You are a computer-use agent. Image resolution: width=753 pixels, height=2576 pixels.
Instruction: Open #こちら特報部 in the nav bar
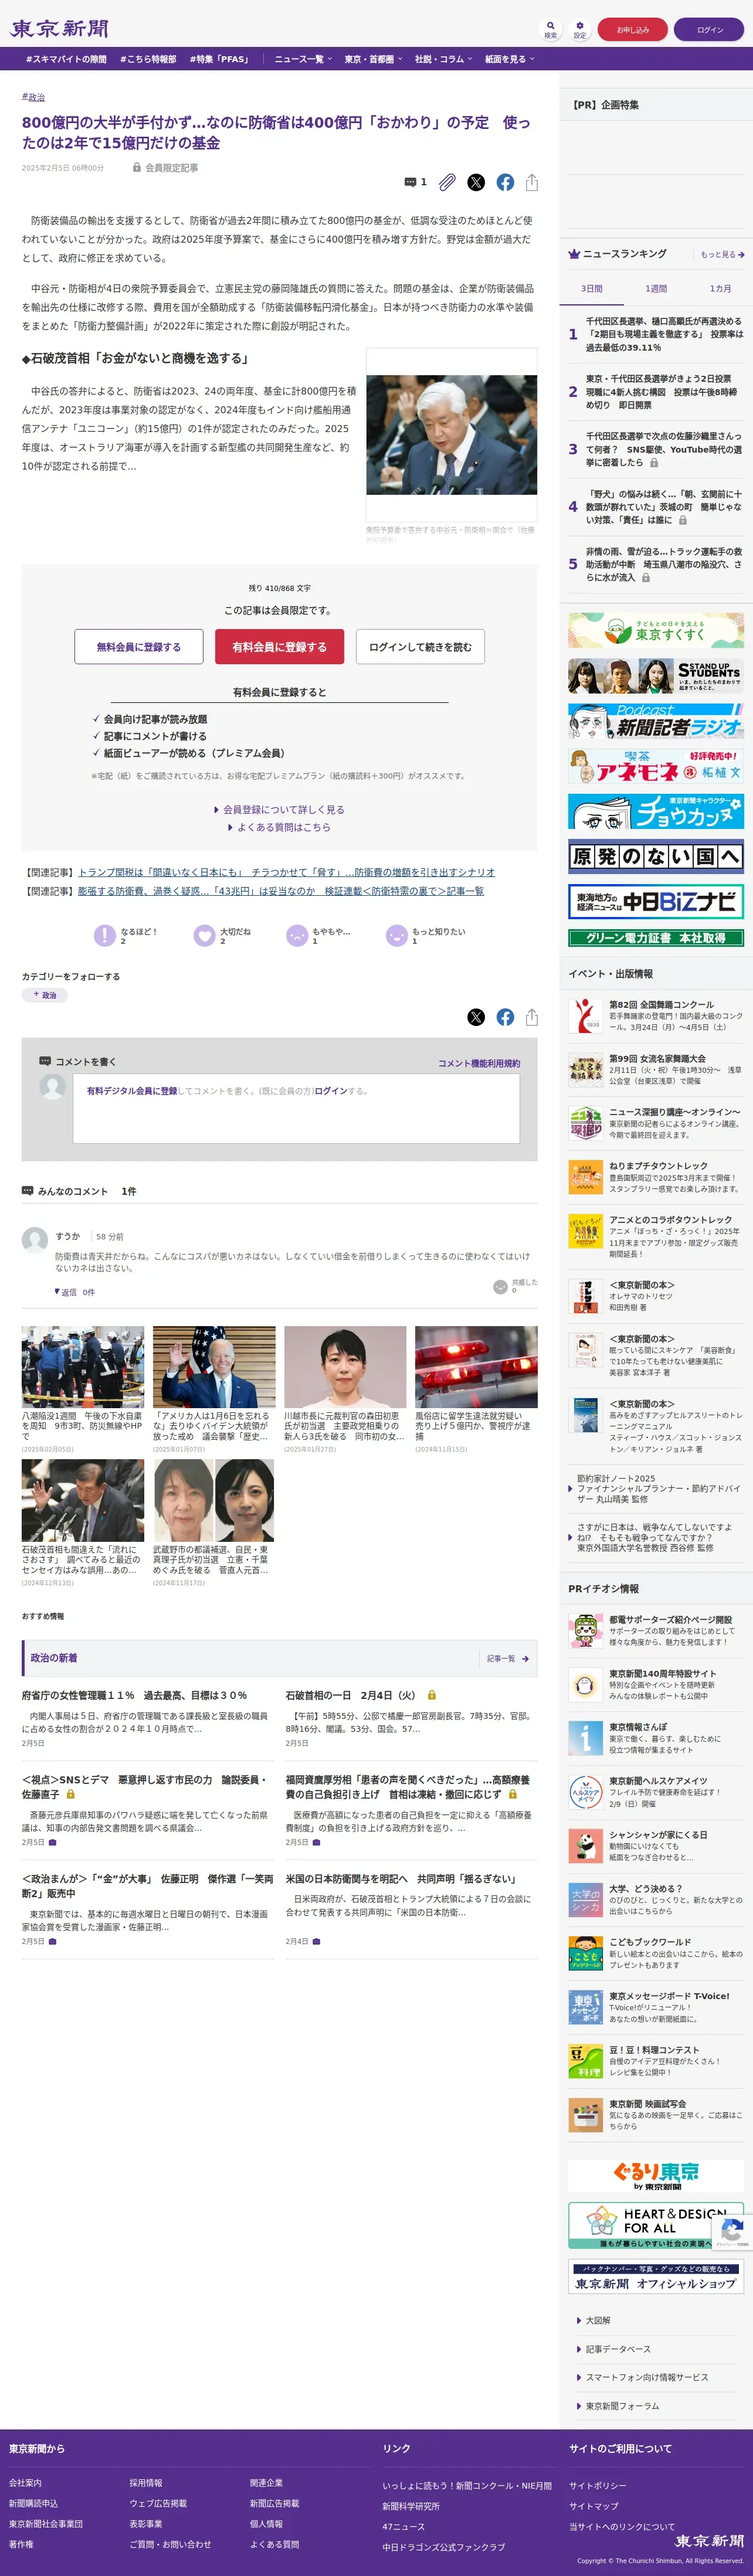148,59
